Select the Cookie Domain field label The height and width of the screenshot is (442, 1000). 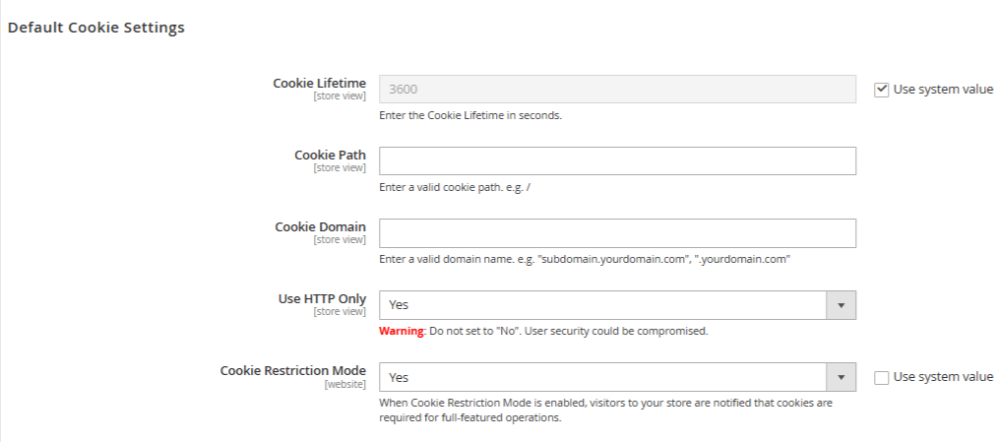point(320,227)
